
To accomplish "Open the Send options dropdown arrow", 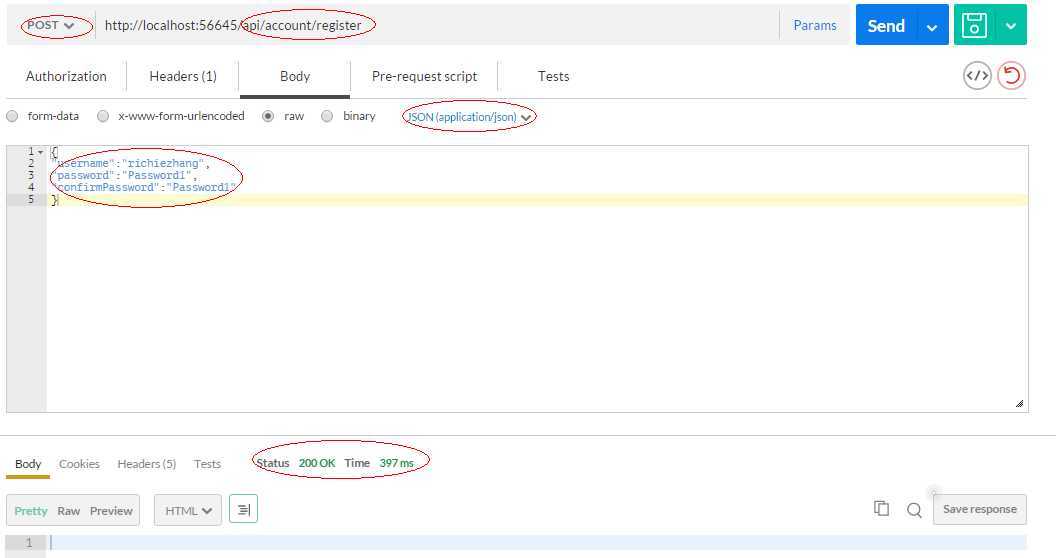I will 932,27.
